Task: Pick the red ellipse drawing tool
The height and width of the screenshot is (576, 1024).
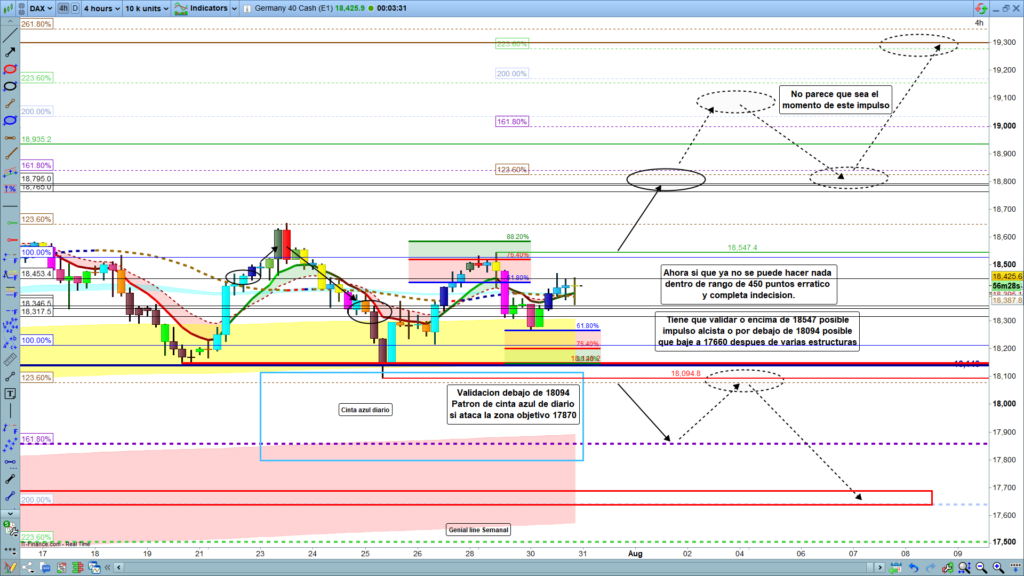Action: pyautogui.click(x=9, y=69)
